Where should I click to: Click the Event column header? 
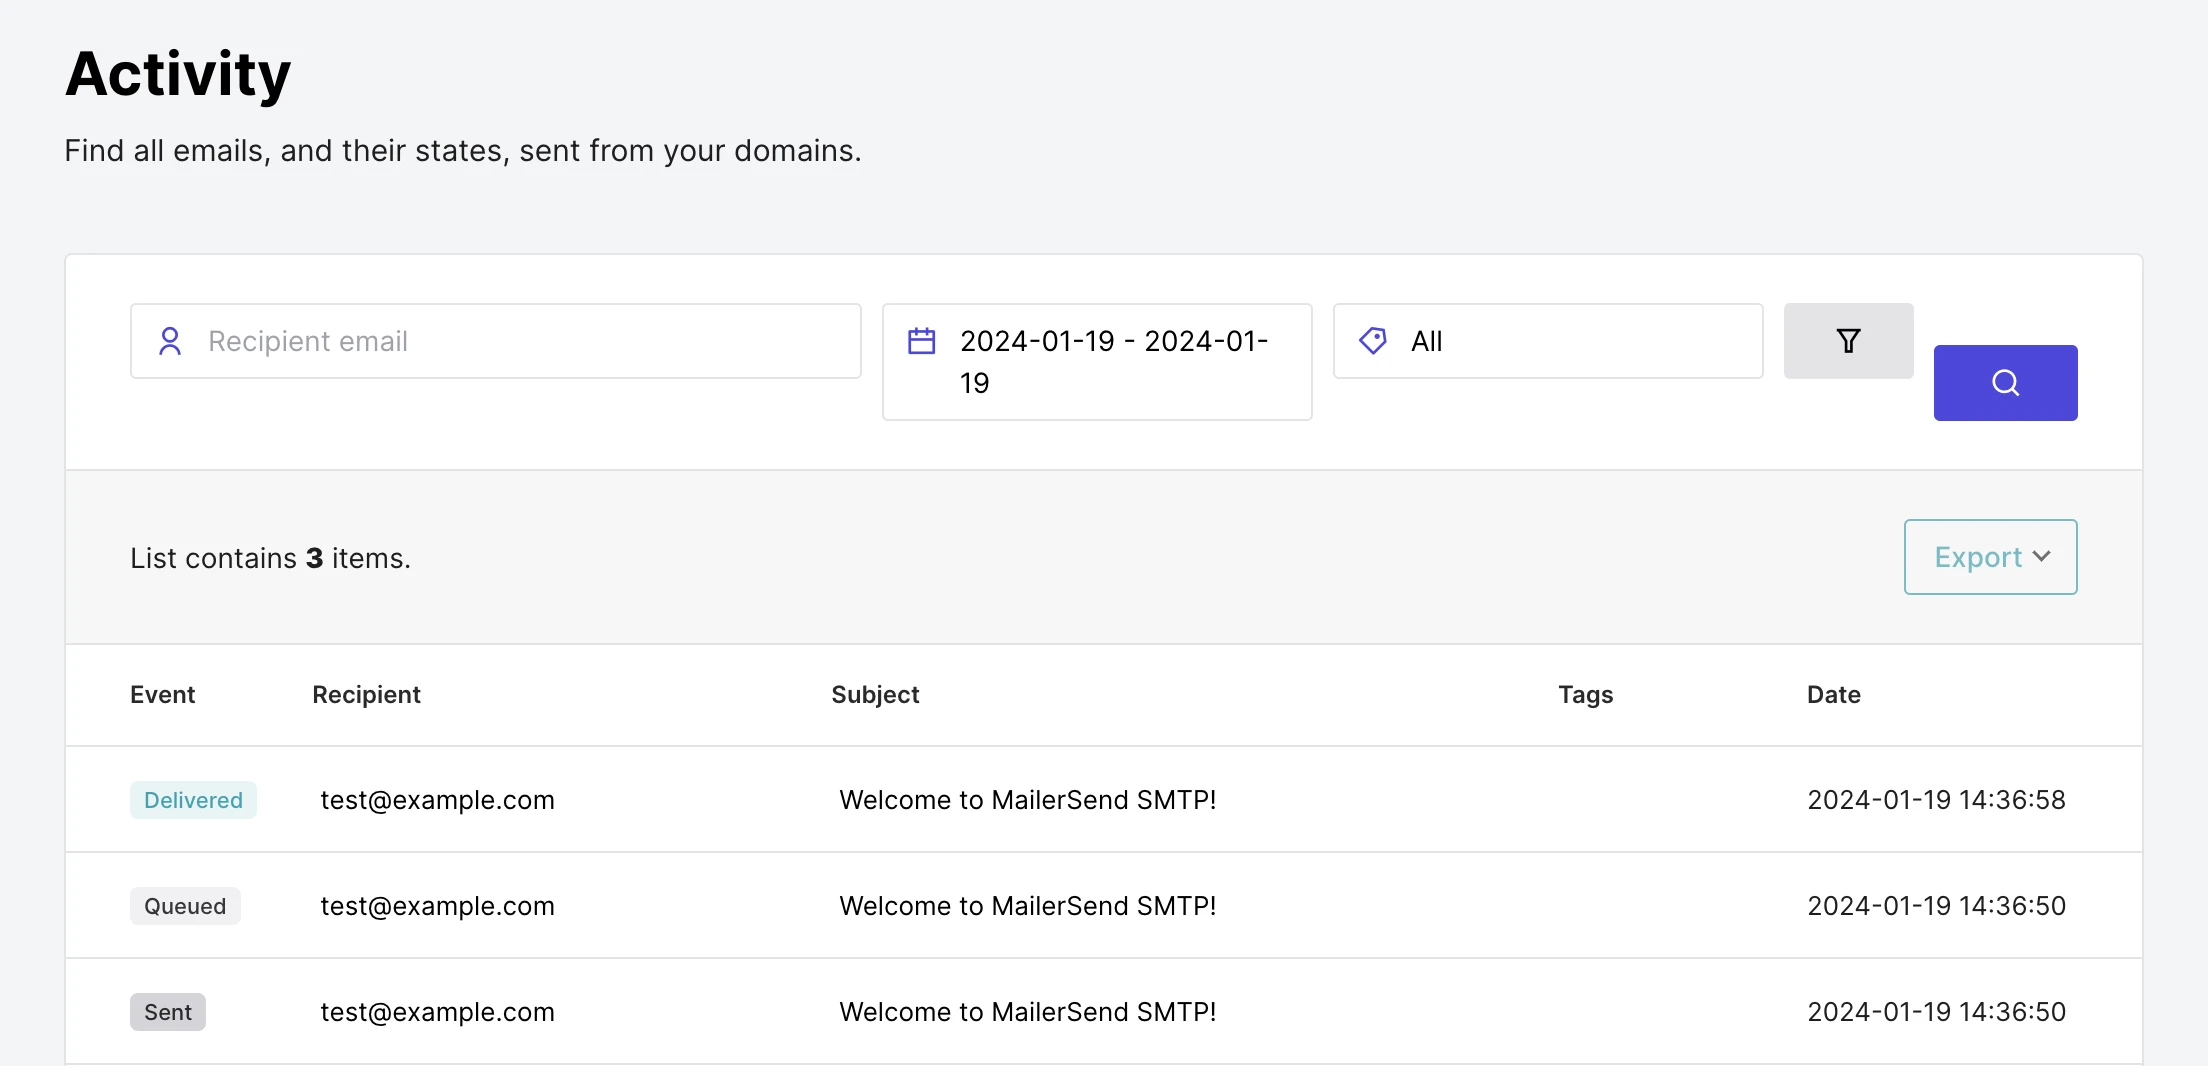[x=162, y=695]
